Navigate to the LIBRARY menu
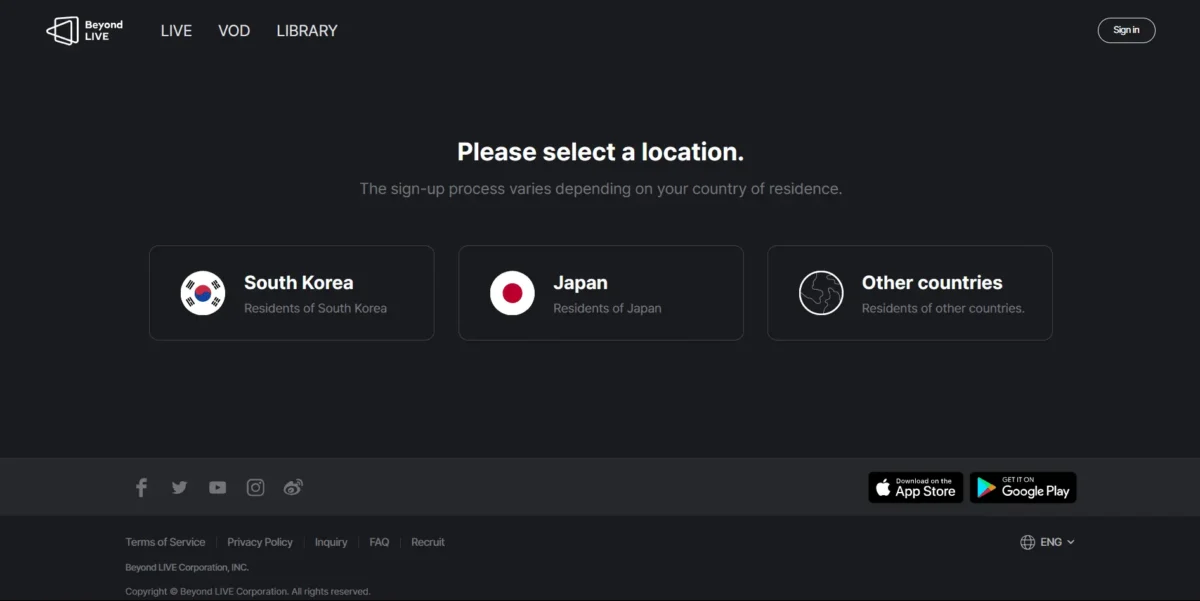The height and width of the screenshot is (601, 1200). click(x=307, y=31)
